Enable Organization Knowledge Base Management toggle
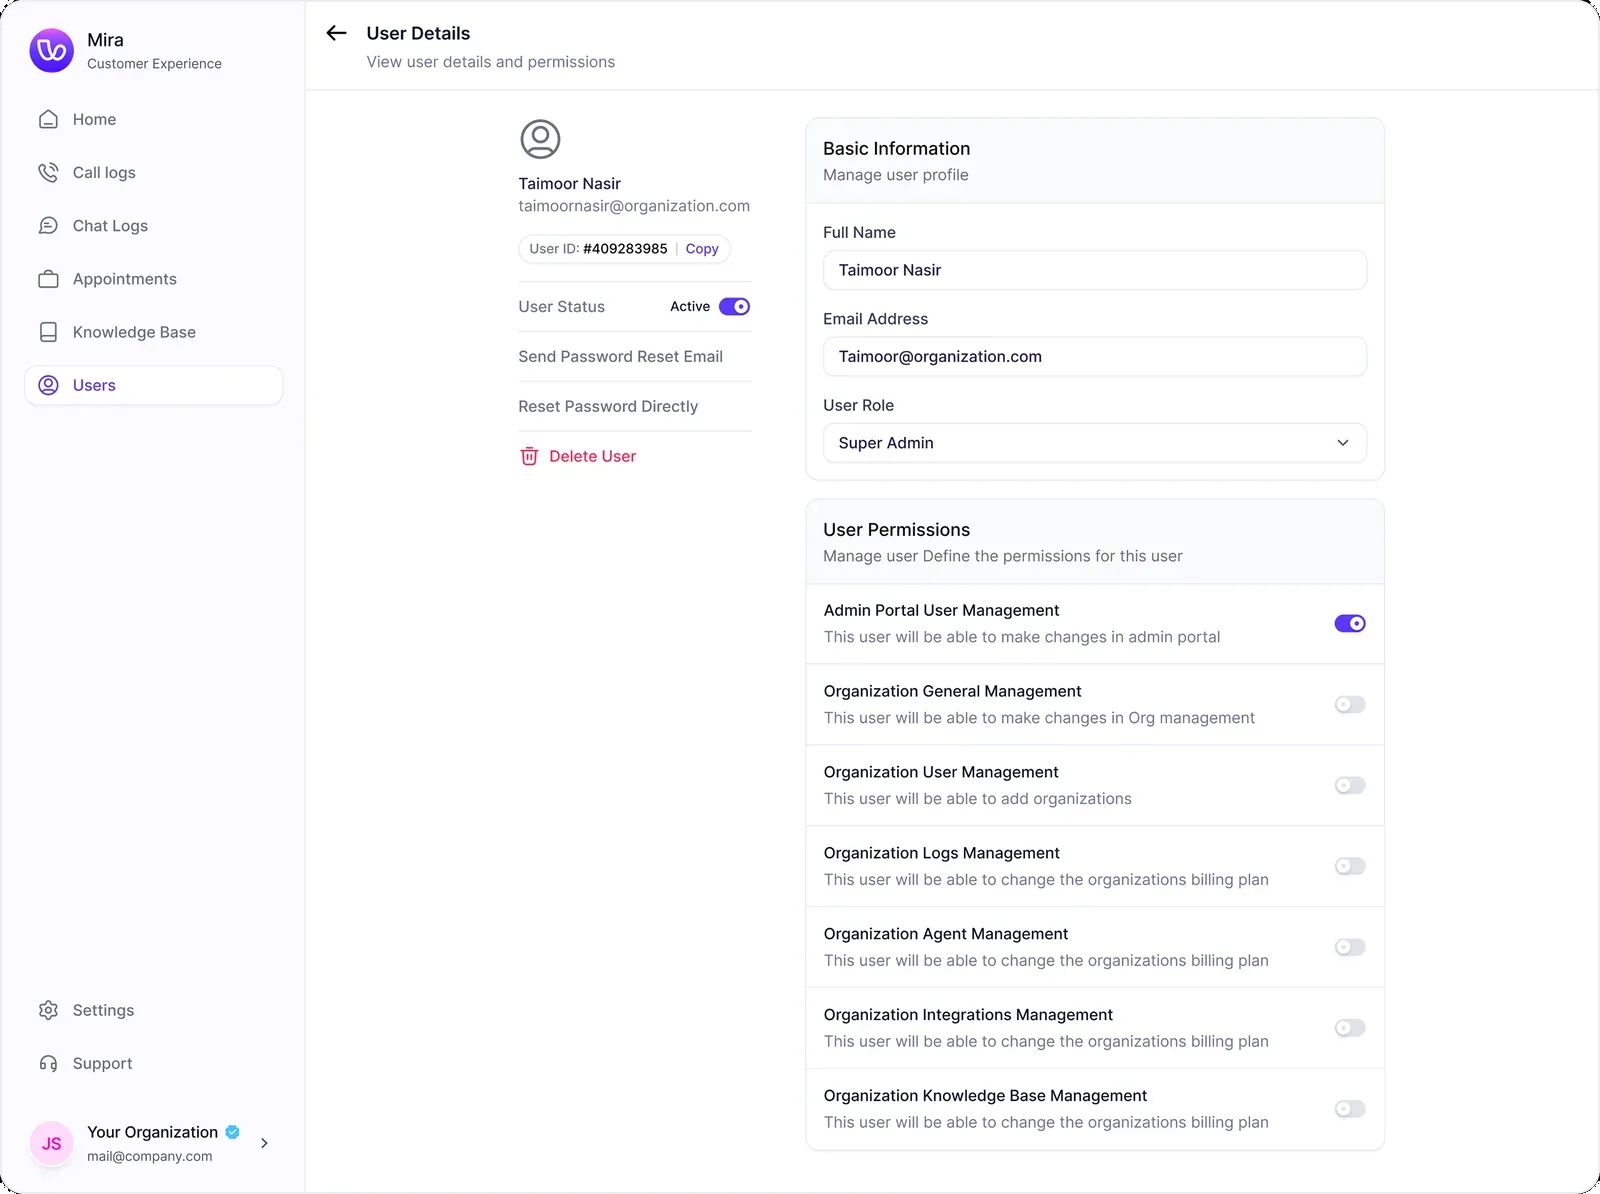1600x1194 pixels. [1350, 1109]
